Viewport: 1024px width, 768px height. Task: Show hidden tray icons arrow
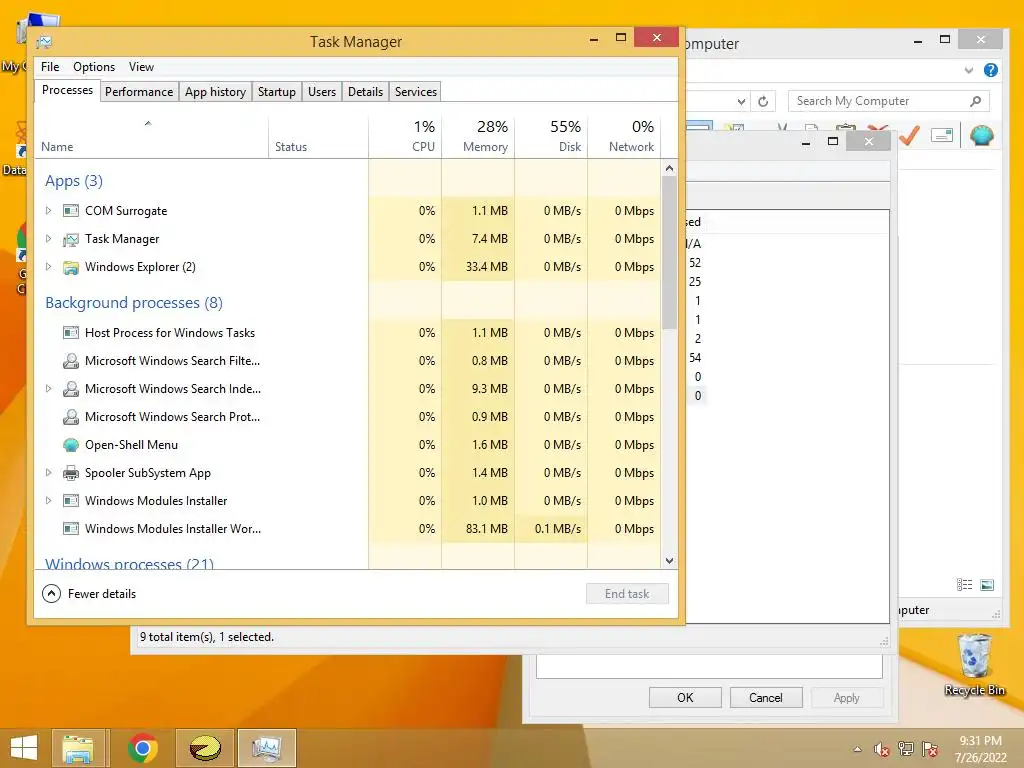pyautogui.click(x=857, y=749)
